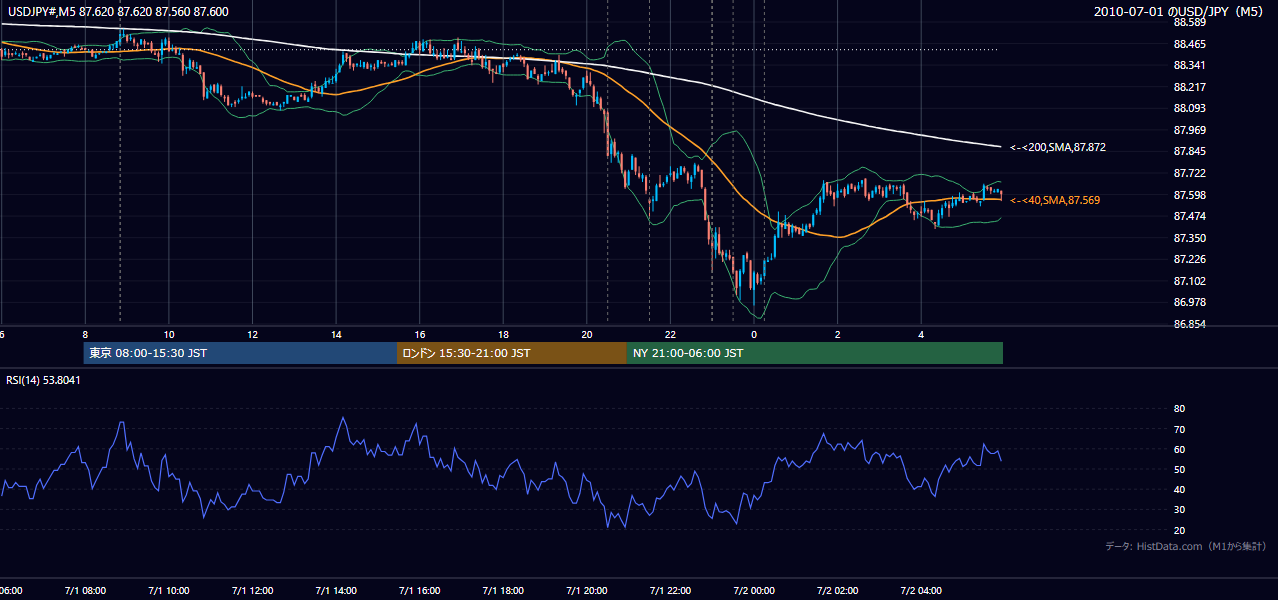Click hour label 10 under price chart
The width and height of the screenshot is (1278, 600).
(169, 335)
